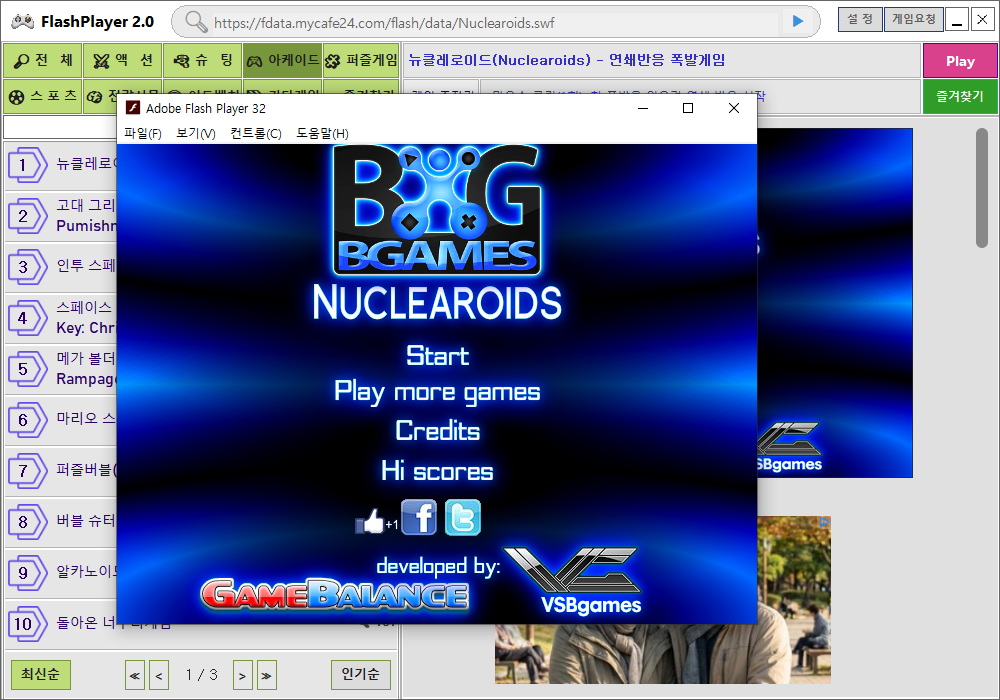Open Credits in the game menu

[438, 431]
